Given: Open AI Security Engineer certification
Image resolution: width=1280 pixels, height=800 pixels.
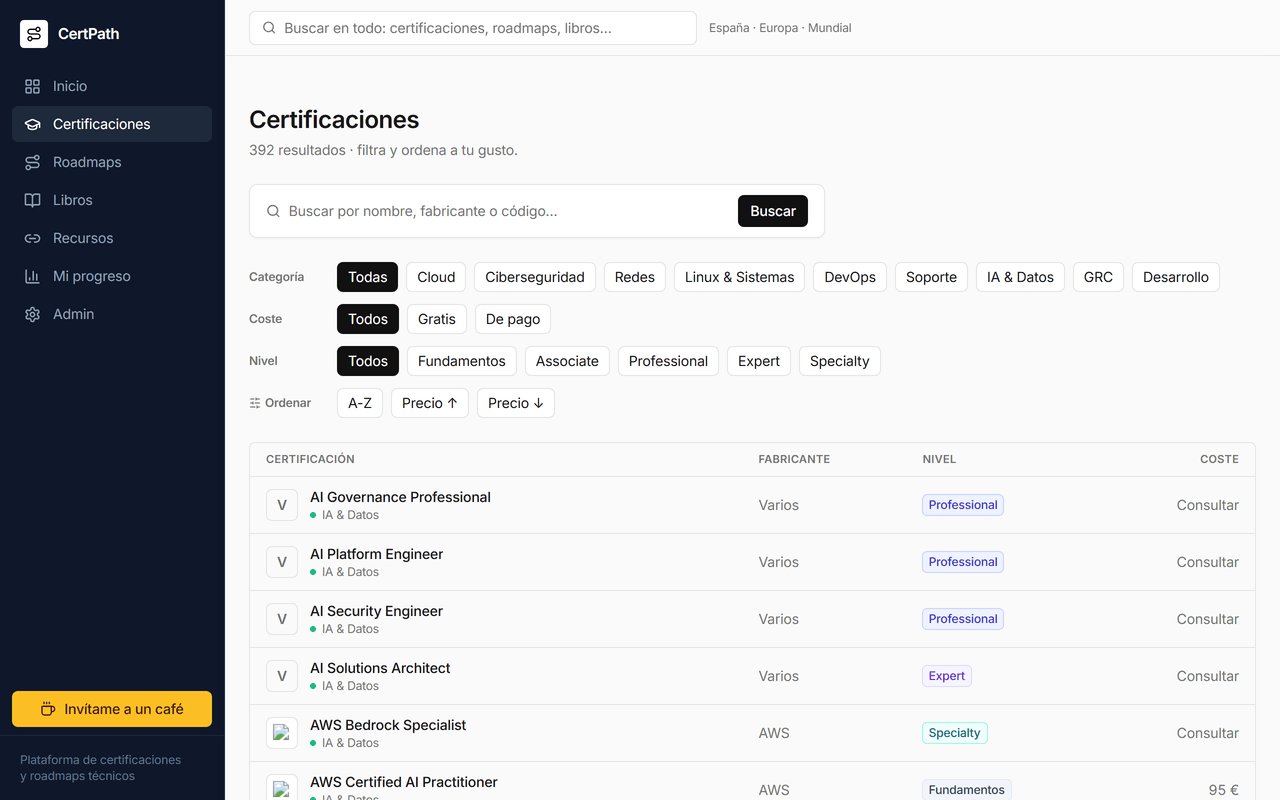Looking at the screenshot, I should coord(376,611).
